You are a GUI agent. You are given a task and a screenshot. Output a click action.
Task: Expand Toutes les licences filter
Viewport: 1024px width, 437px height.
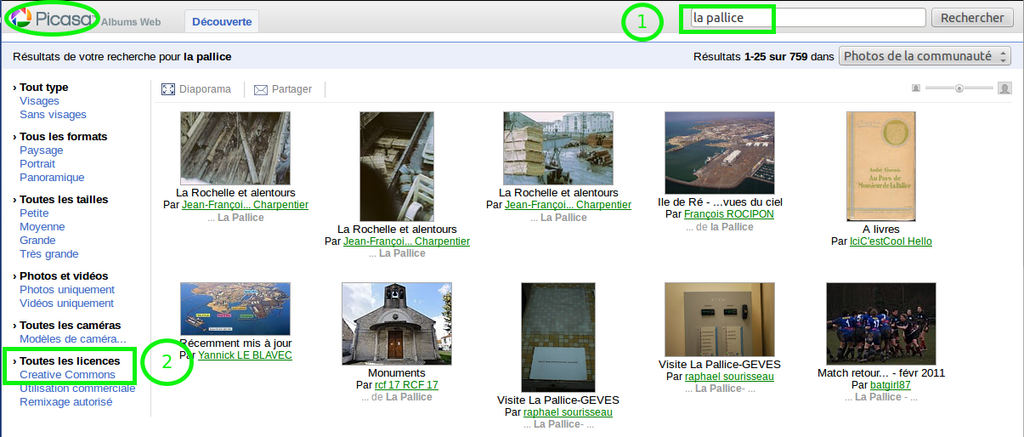click(69, 361)
